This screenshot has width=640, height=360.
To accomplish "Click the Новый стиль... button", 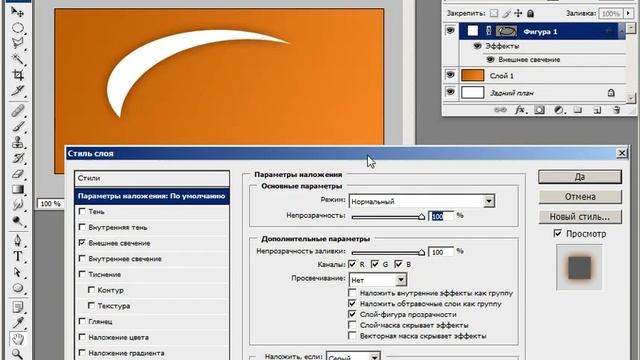I will tap(580, 217).
